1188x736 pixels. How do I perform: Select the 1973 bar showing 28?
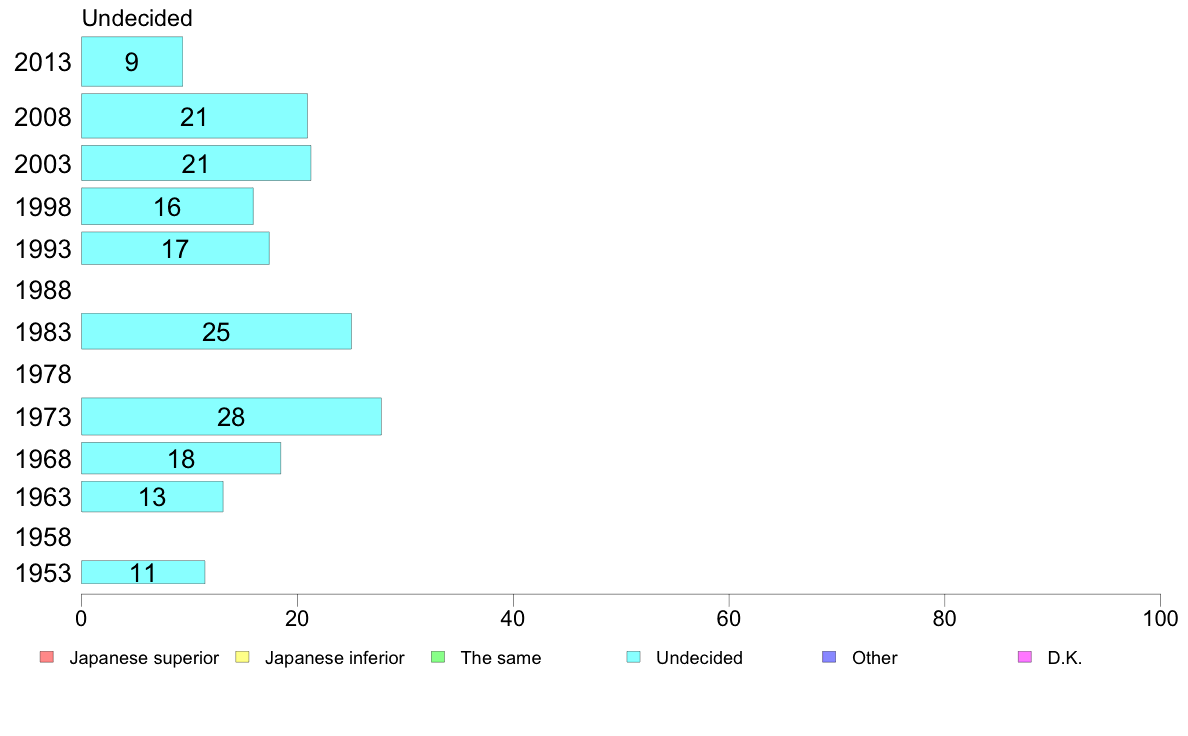pyautogui.click(x=231, y=416)
